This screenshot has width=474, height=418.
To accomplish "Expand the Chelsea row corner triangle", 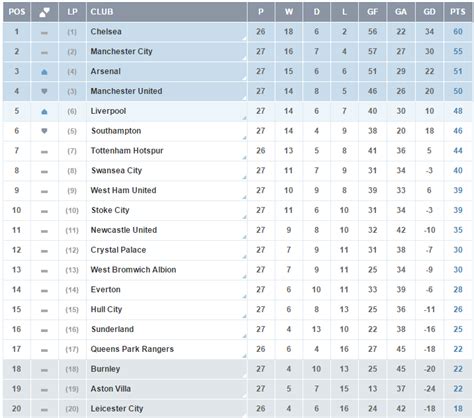I will [245, 38].
